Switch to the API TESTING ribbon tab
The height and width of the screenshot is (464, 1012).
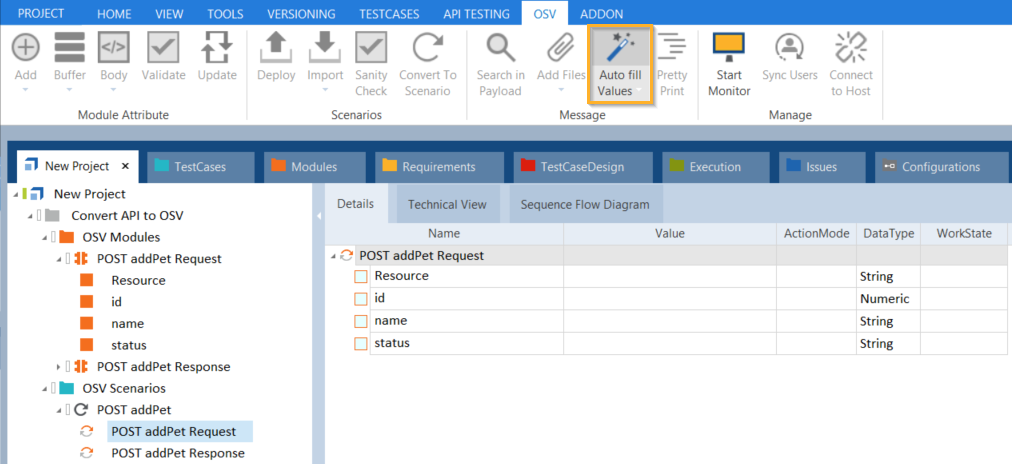[x=477, y=14]
